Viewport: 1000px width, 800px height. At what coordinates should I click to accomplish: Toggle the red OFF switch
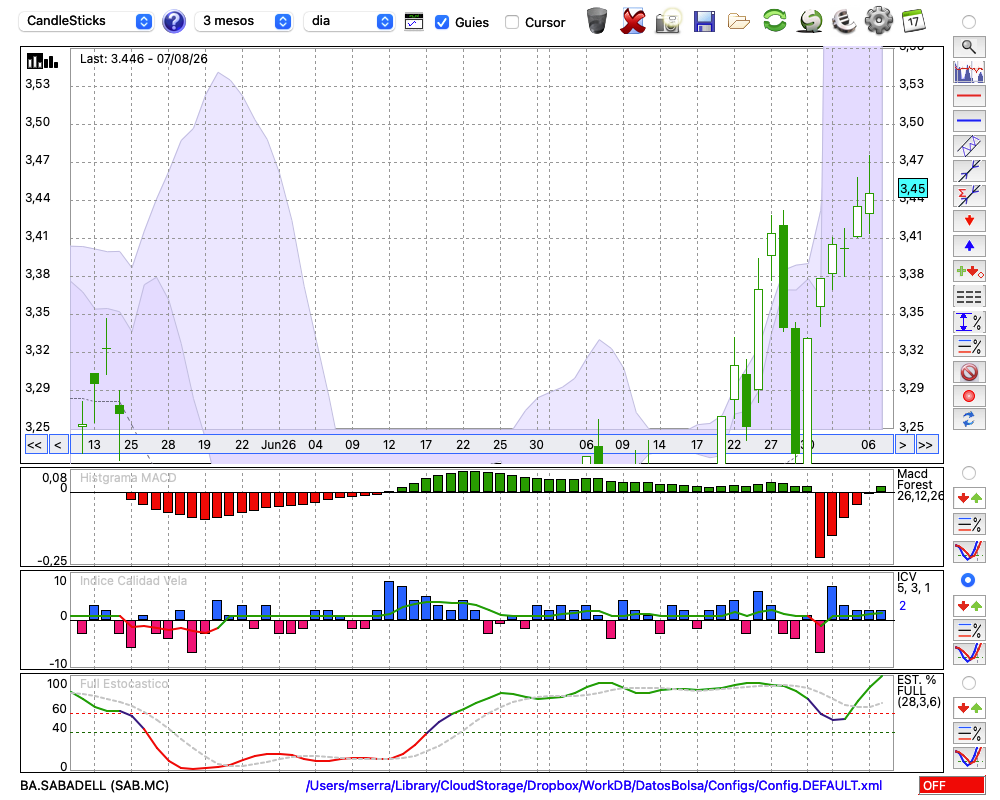pos(952,785)
